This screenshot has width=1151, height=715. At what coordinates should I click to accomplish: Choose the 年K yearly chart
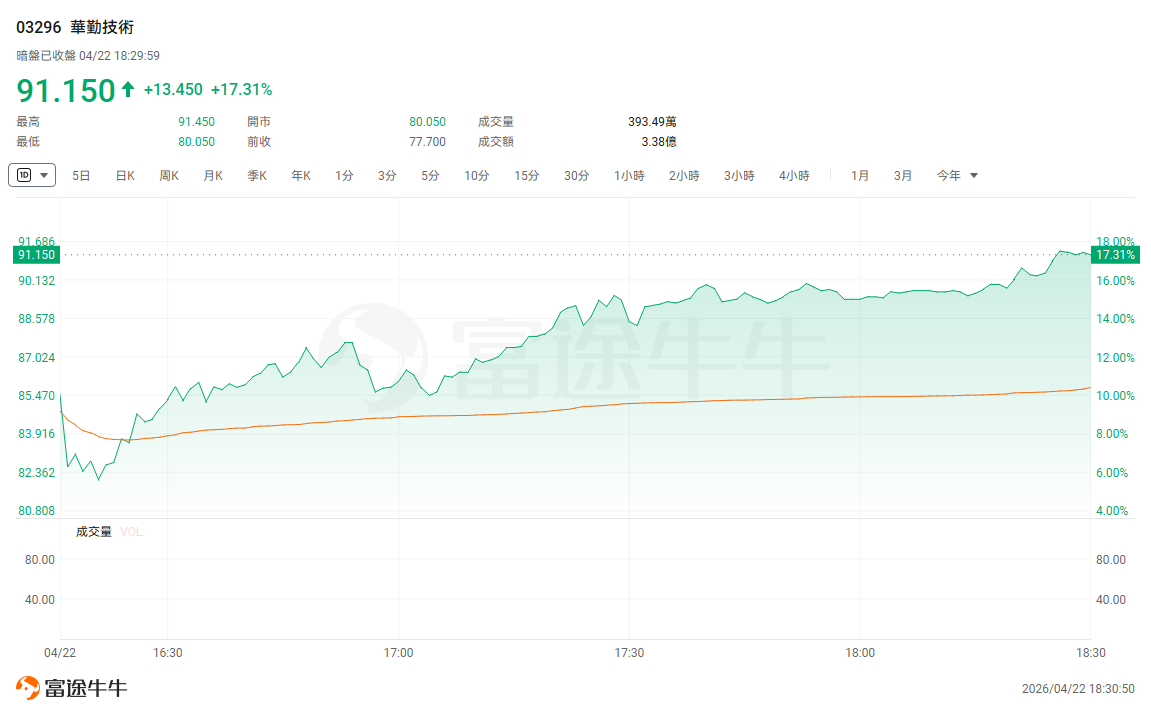(x=301, y=175)
